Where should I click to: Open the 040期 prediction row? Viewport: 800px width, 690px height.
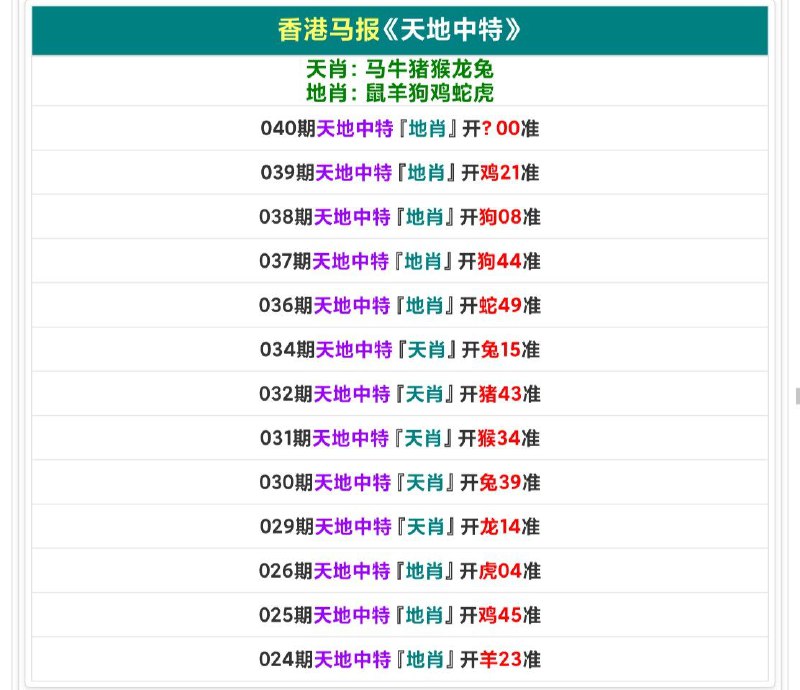tap(399, 128)
